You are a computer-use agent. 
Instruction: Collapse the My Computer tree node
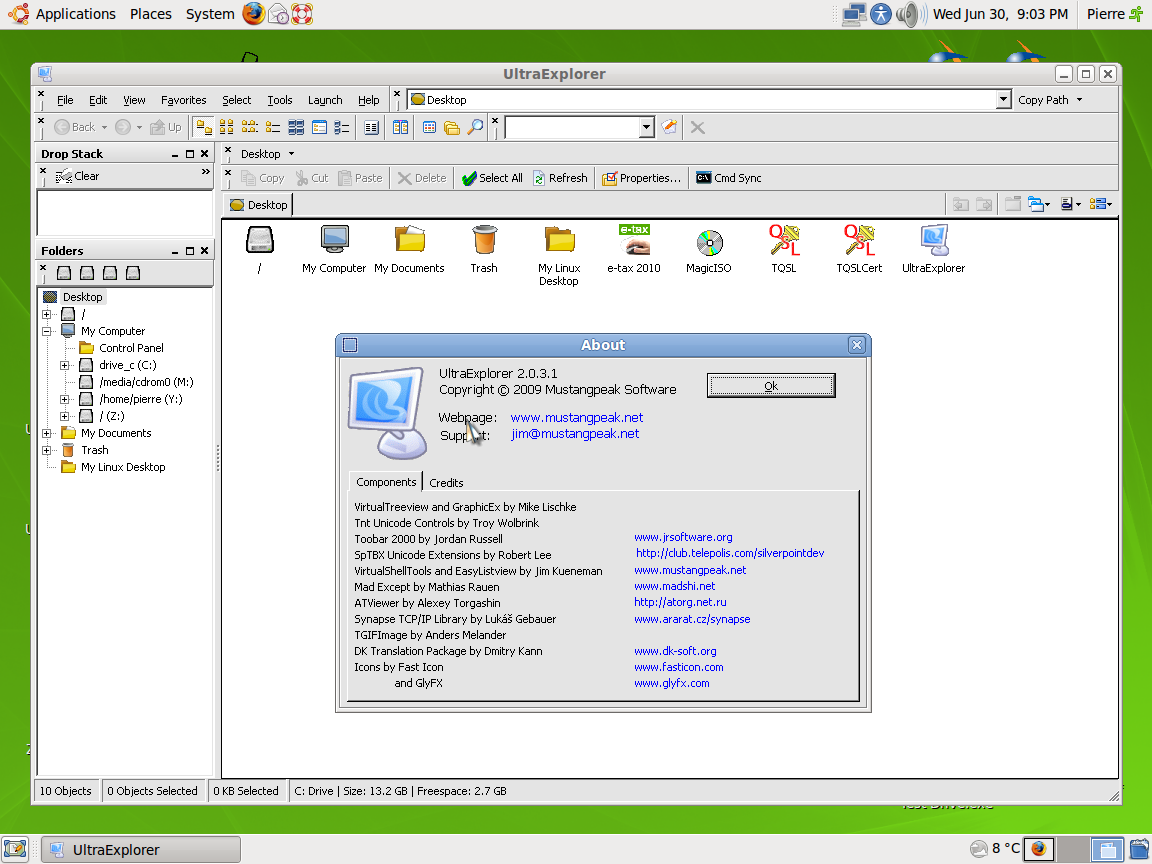47,331
